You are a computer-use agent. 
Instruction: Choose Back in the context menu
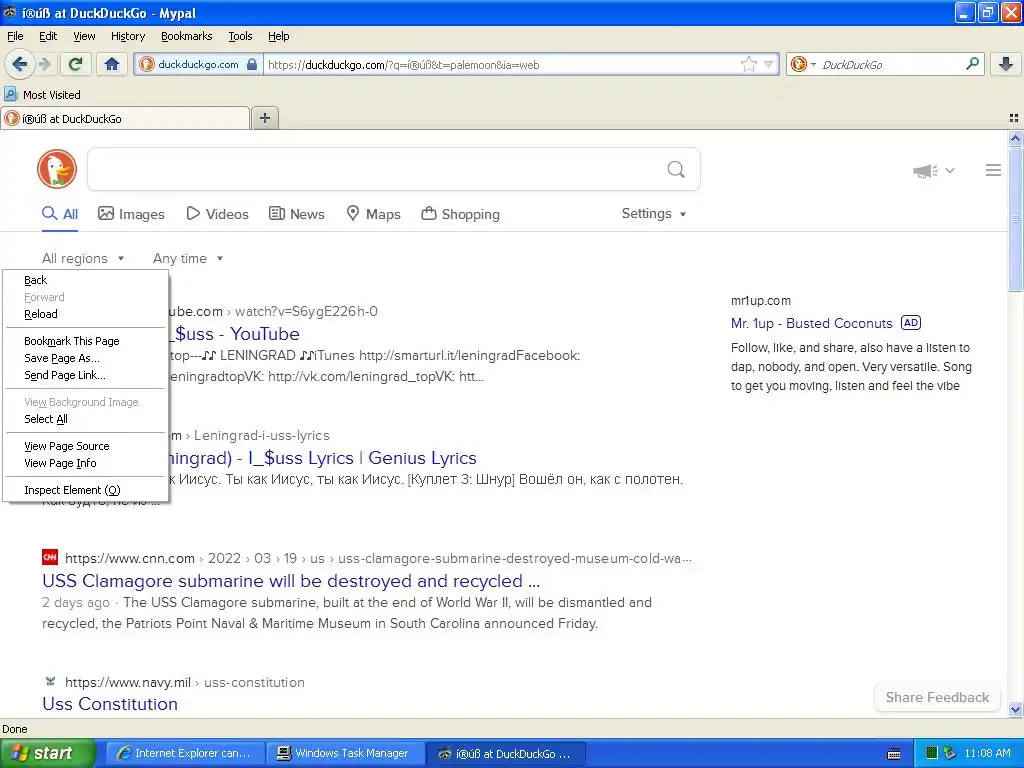[86, 280]
